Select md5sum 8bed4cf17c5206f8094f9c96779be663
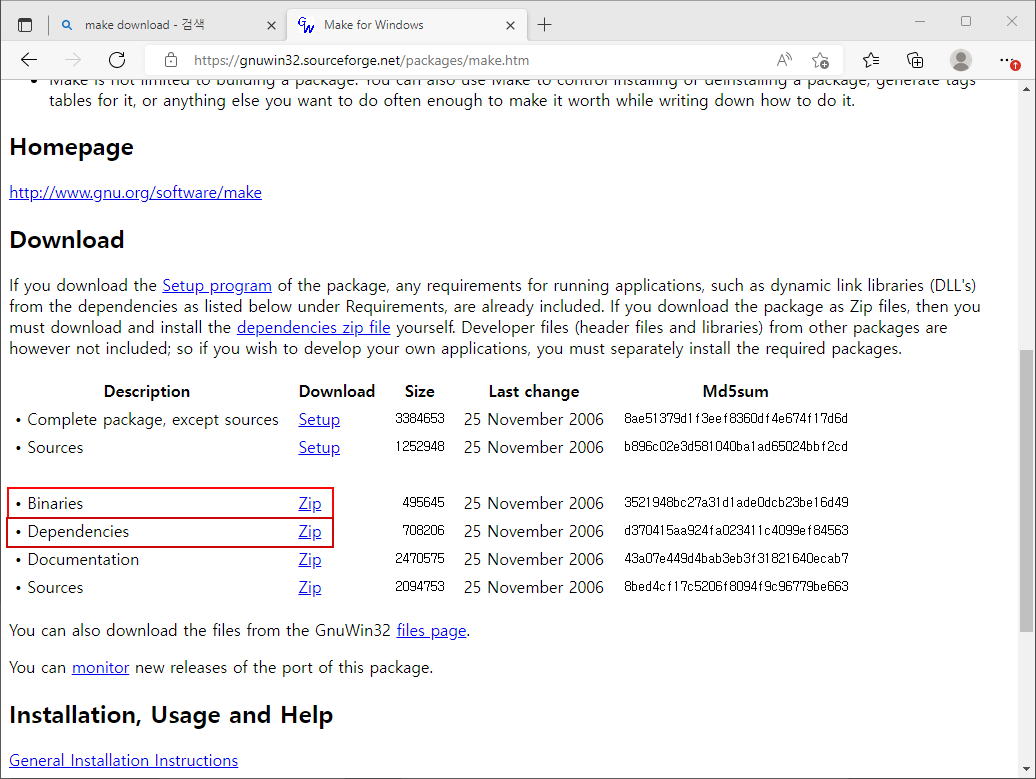1036x779 pixels. (736, 586)
